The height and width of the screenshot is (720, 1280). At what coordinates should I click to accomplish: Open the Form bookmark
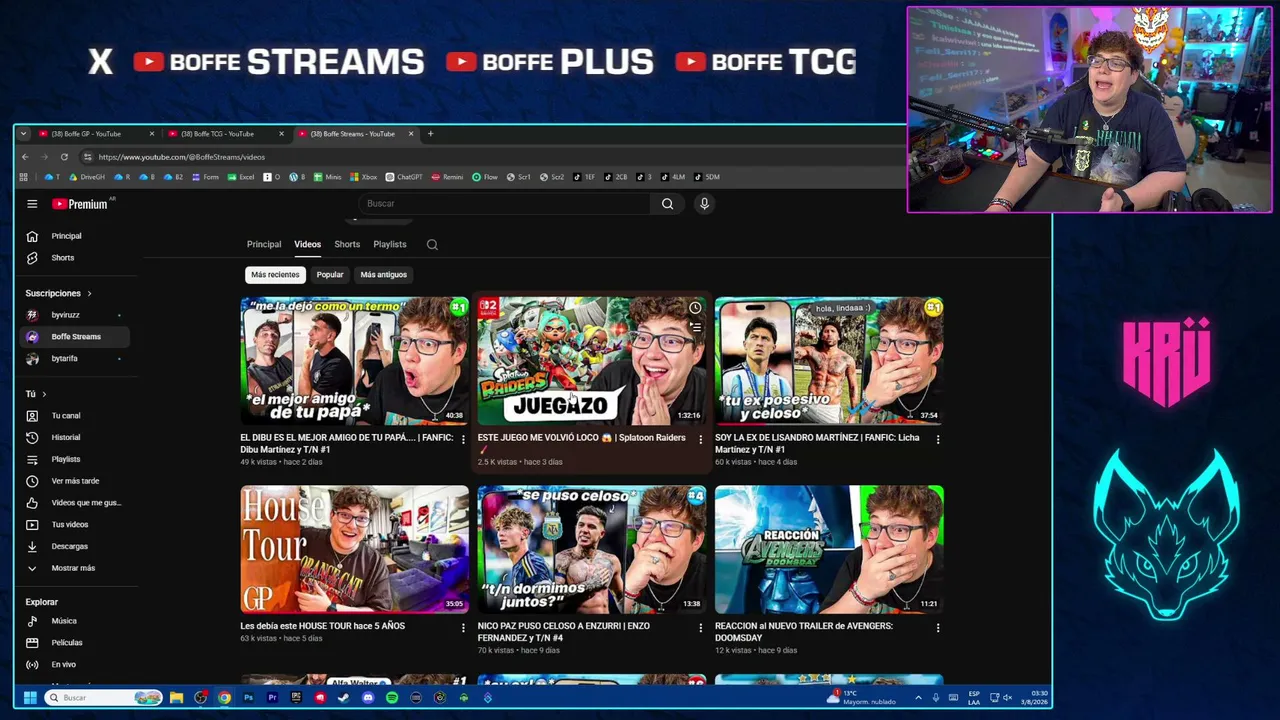205,177
